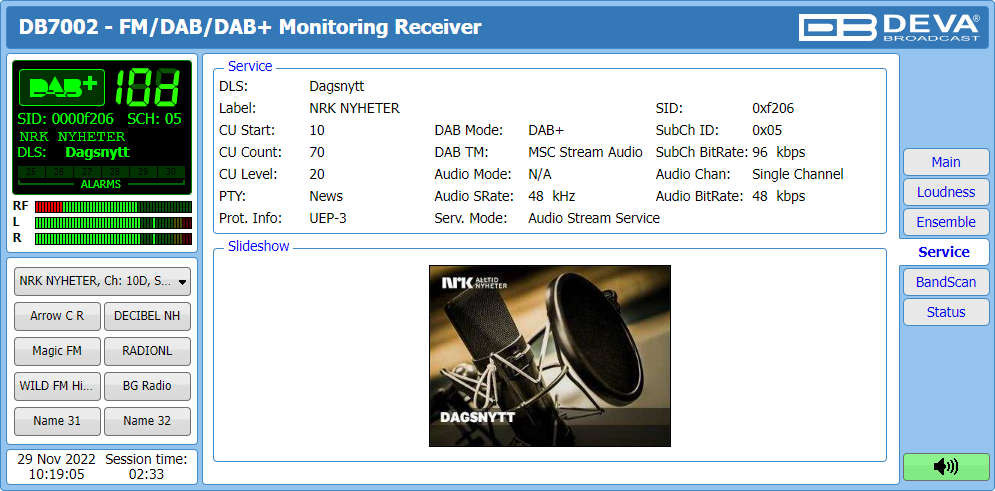Click alarm indicator 25
Screen dimensions: 995x491
click(30, 172)
